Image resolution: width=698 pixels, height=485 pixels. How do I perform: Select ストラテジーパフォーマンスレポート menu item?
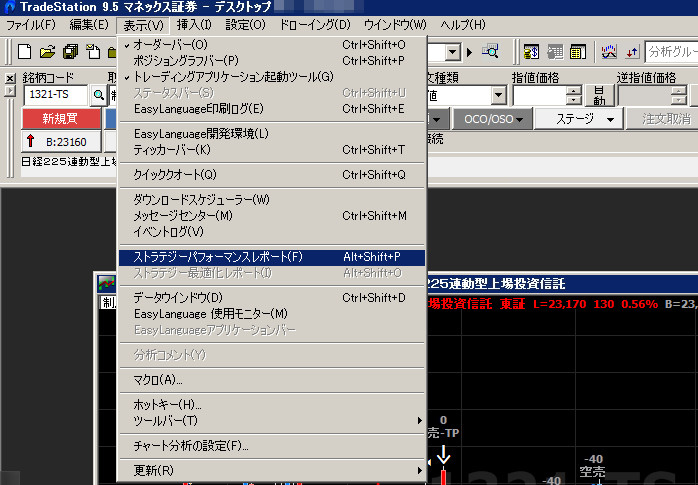[x=217, y=257]
